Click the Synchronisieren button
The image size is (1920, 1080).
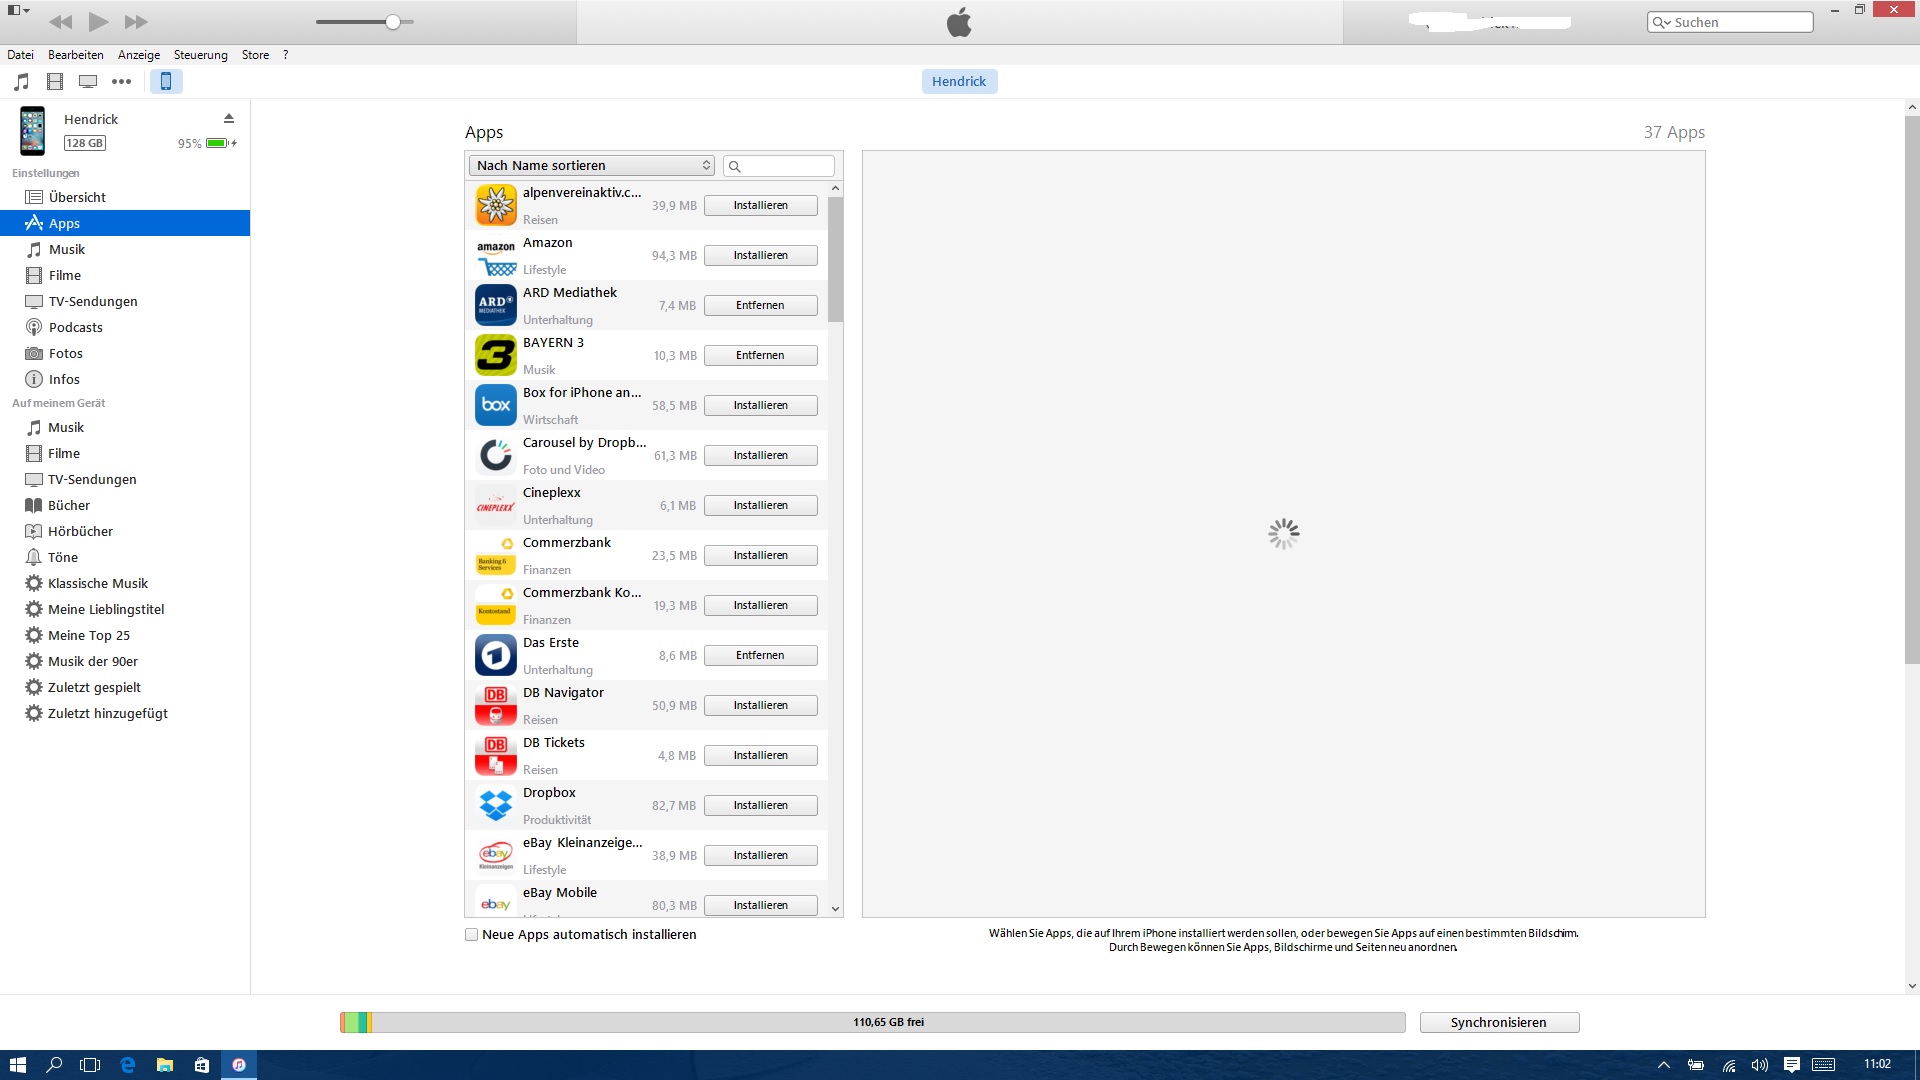click(1498, 1022)
